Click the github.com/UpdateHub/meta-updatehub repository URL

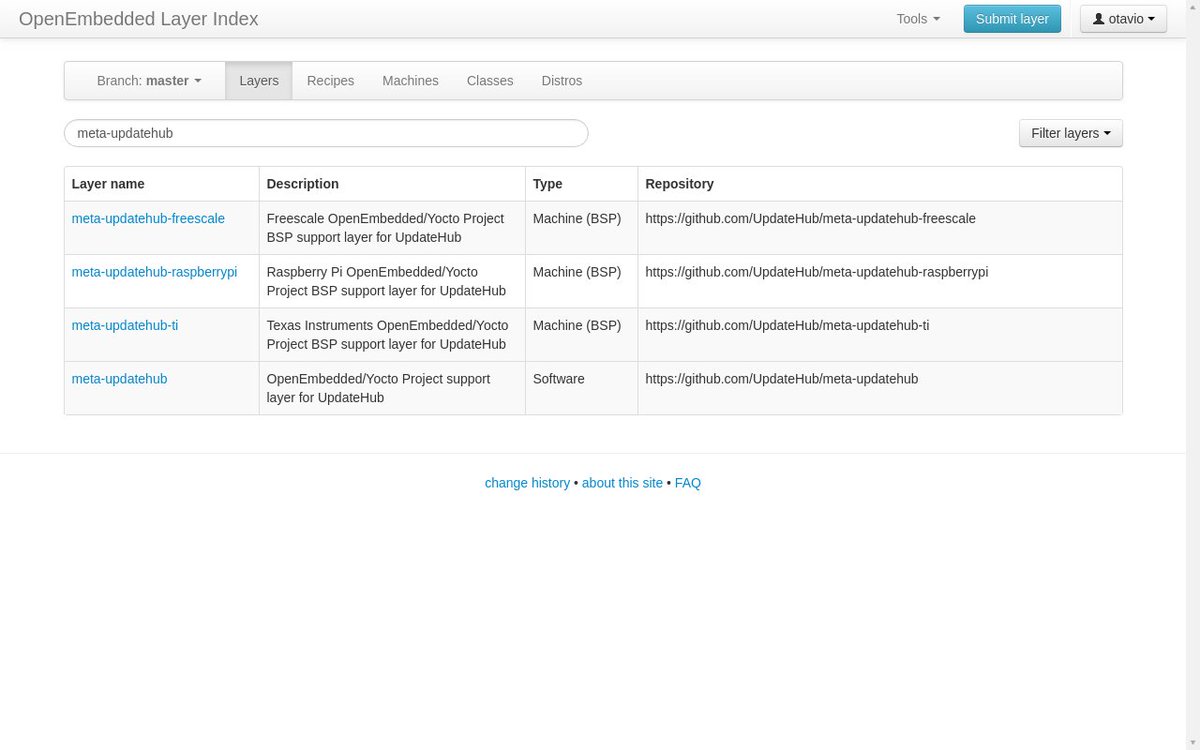click(x=782, y=379)
